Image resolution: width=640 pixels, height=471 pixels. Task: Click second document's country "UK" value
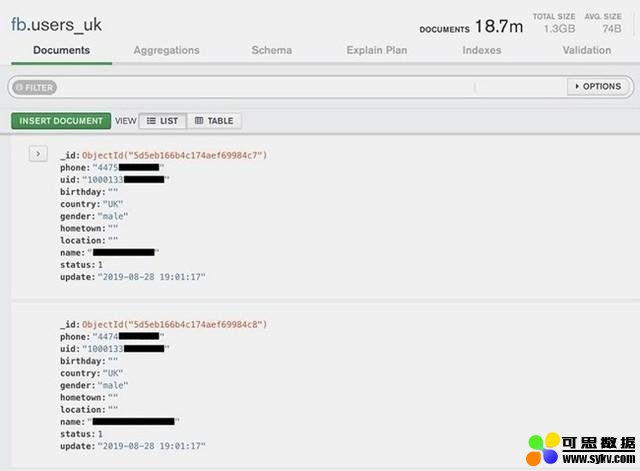click(113, 373)
